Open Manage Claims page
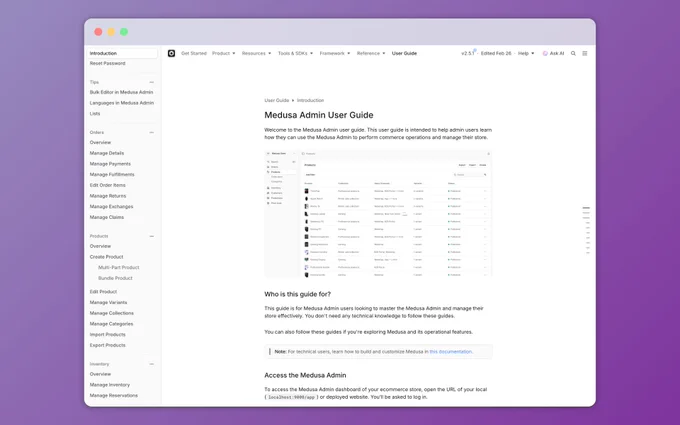 point(107,217)
